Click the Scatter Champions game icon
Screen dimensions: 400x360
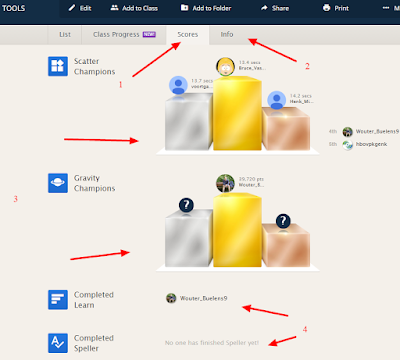pos(58,66)
